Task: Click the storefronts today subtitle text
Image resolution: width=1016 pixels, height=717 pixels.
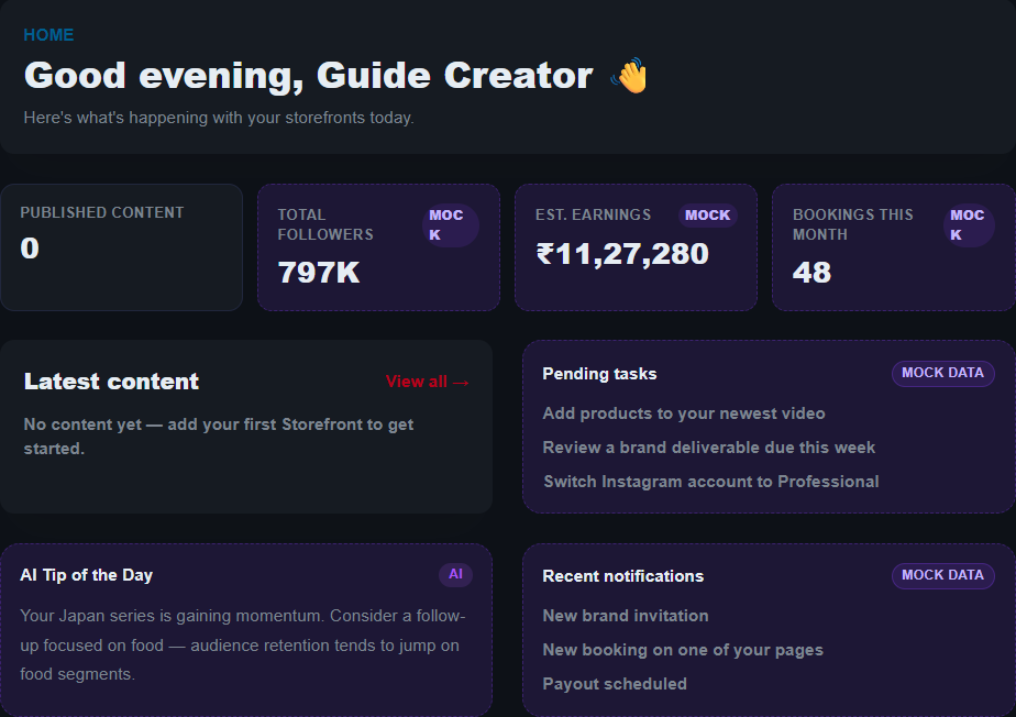Action: pyautogui.click(x=218, y=118)
